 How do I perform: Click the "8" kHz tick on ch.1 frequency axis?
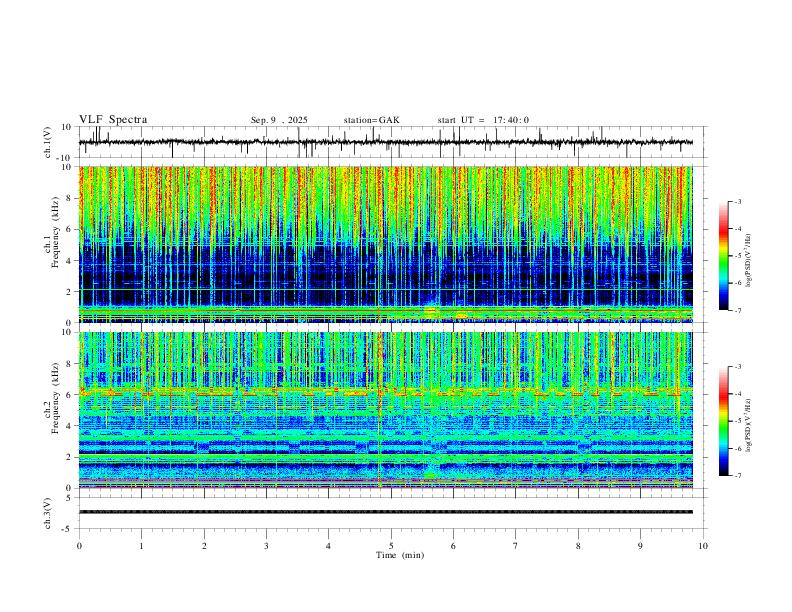[69, 198]
